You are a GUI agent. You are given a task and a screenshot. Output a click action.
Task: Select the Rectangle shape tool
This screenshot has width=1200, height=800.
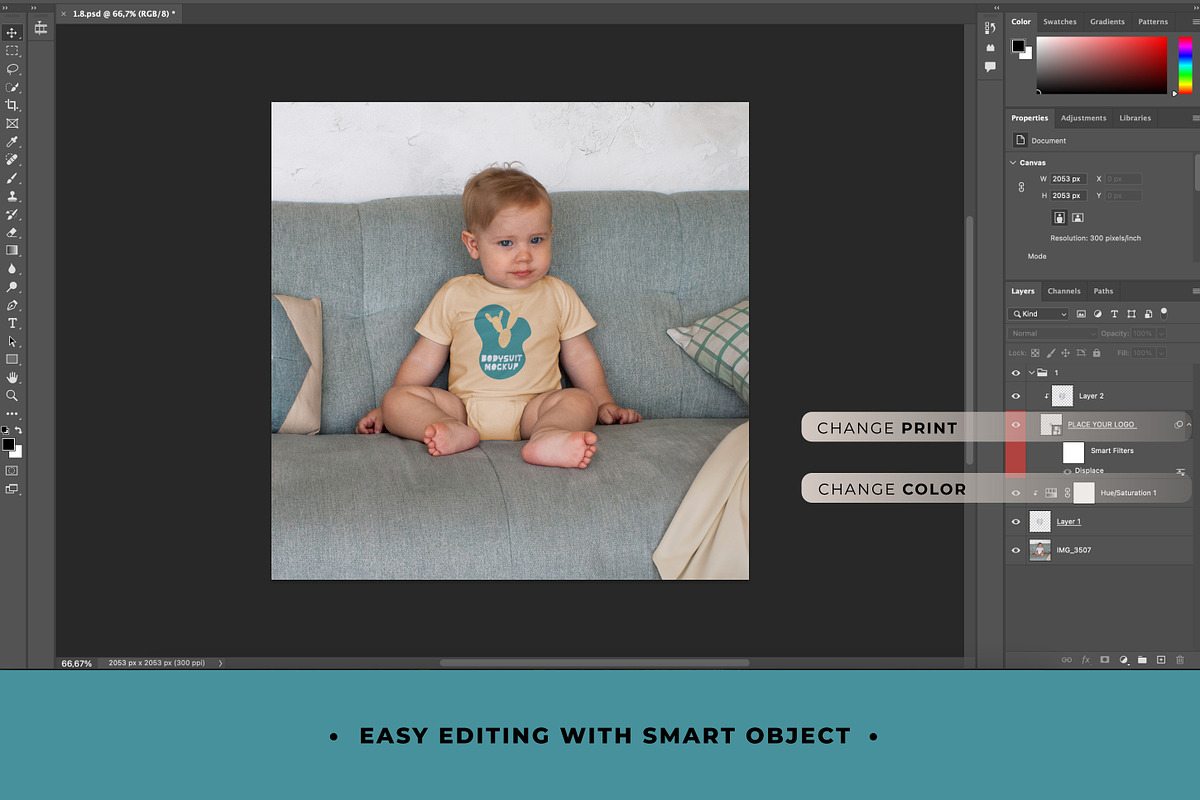tap(13, 359)
